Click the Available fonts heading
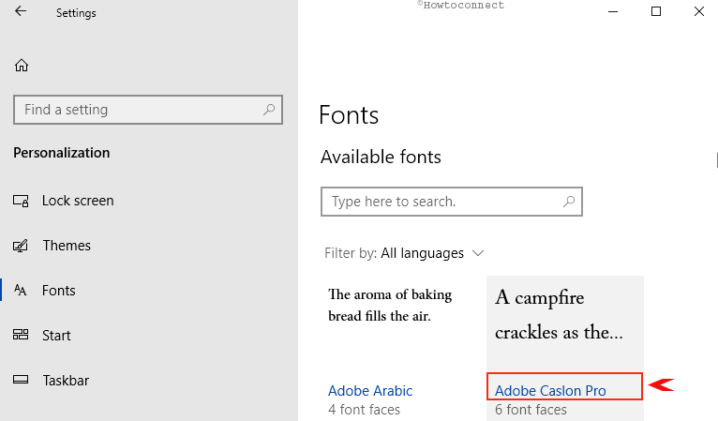 [x=381, y=157]
